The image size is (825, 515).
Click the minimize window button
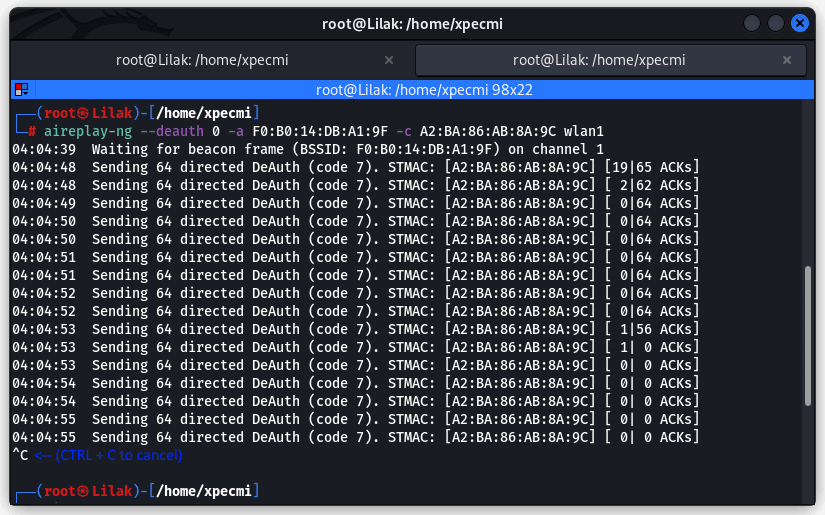[x=752, y=23]
